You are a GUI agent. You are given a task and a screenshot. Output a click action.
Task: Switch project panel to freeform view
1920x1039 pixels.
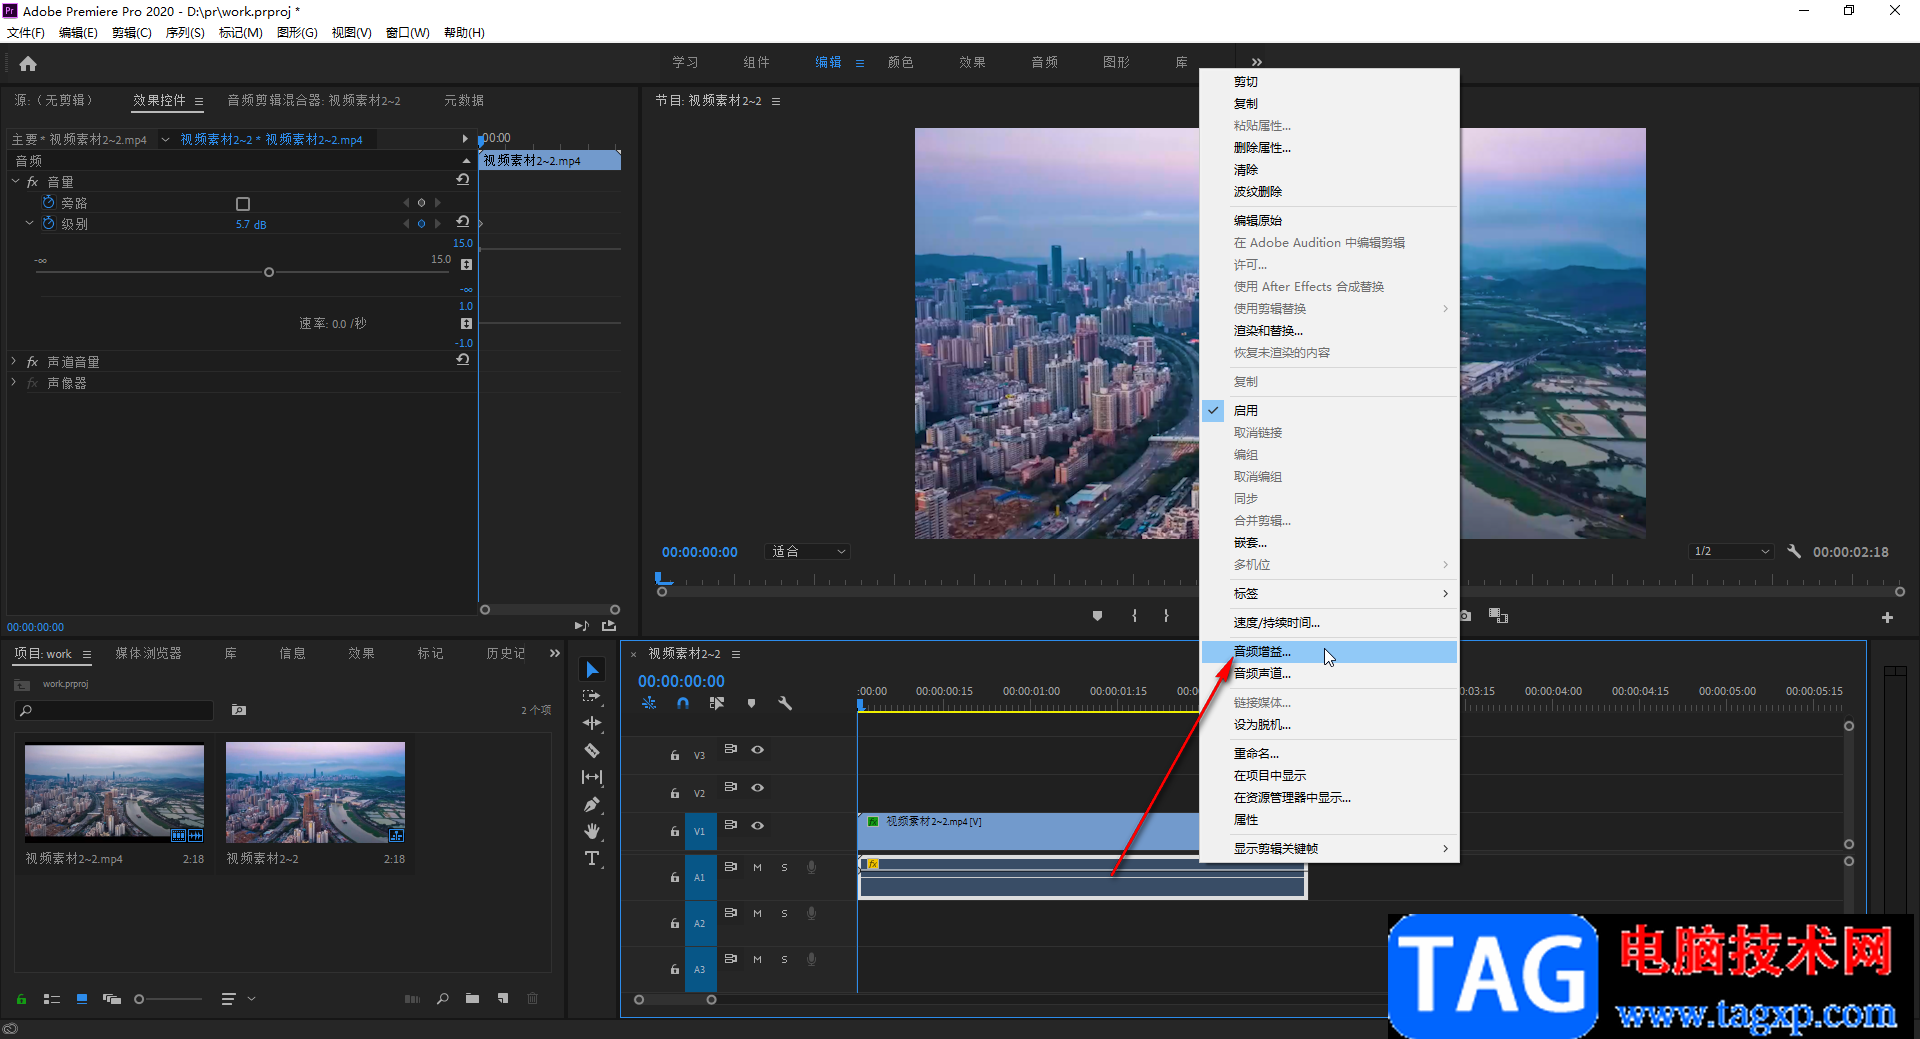[x=112, y=998]
